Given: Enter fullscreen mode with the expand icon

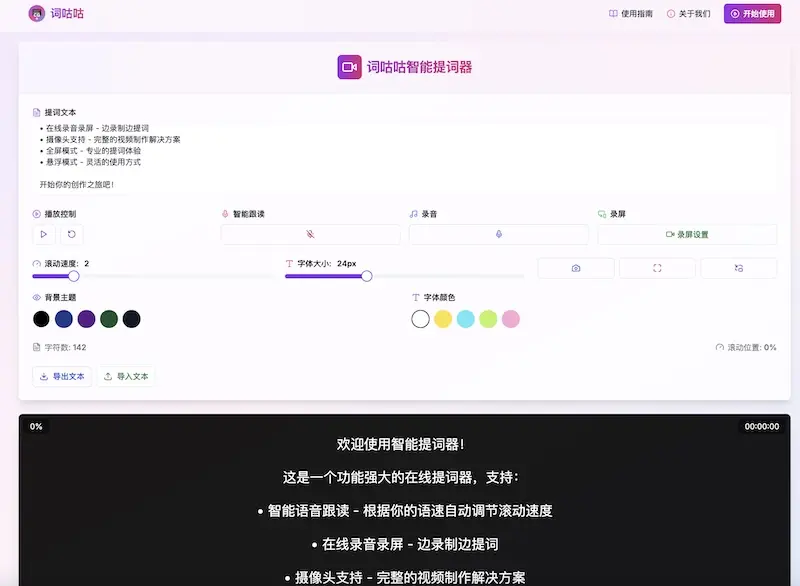Looking at the screenshot, I should (657, 268).
